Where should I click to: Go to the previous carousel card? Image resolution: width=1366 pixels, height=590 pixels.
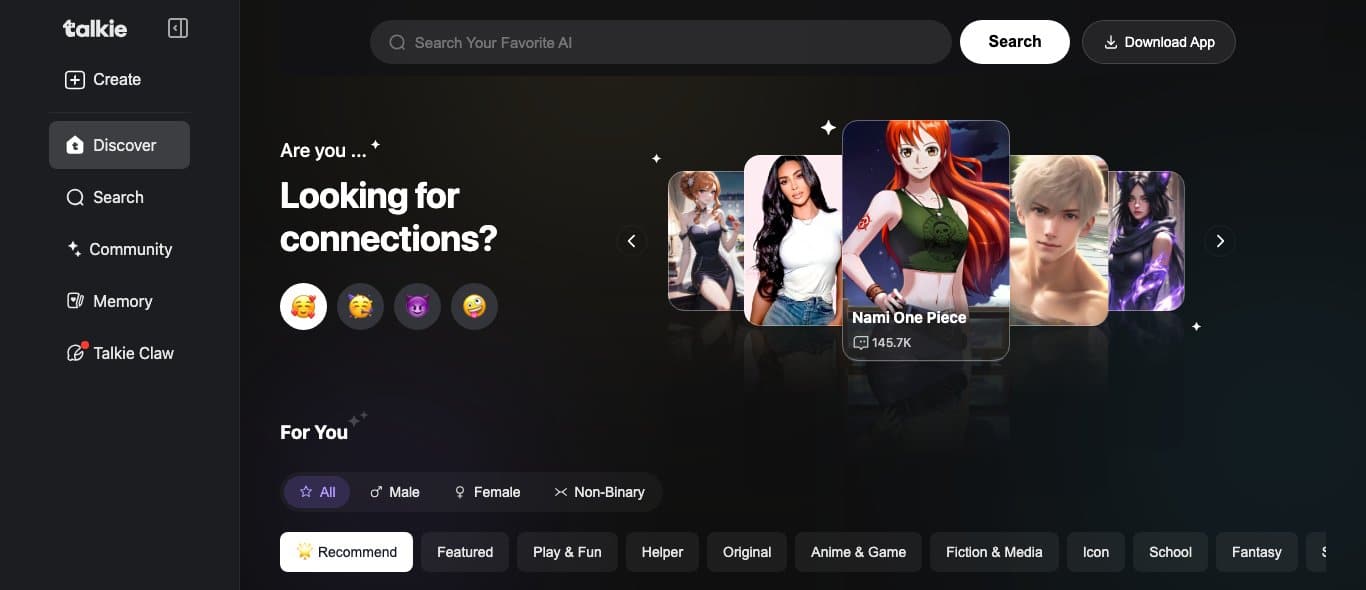(x=631, y=241)
